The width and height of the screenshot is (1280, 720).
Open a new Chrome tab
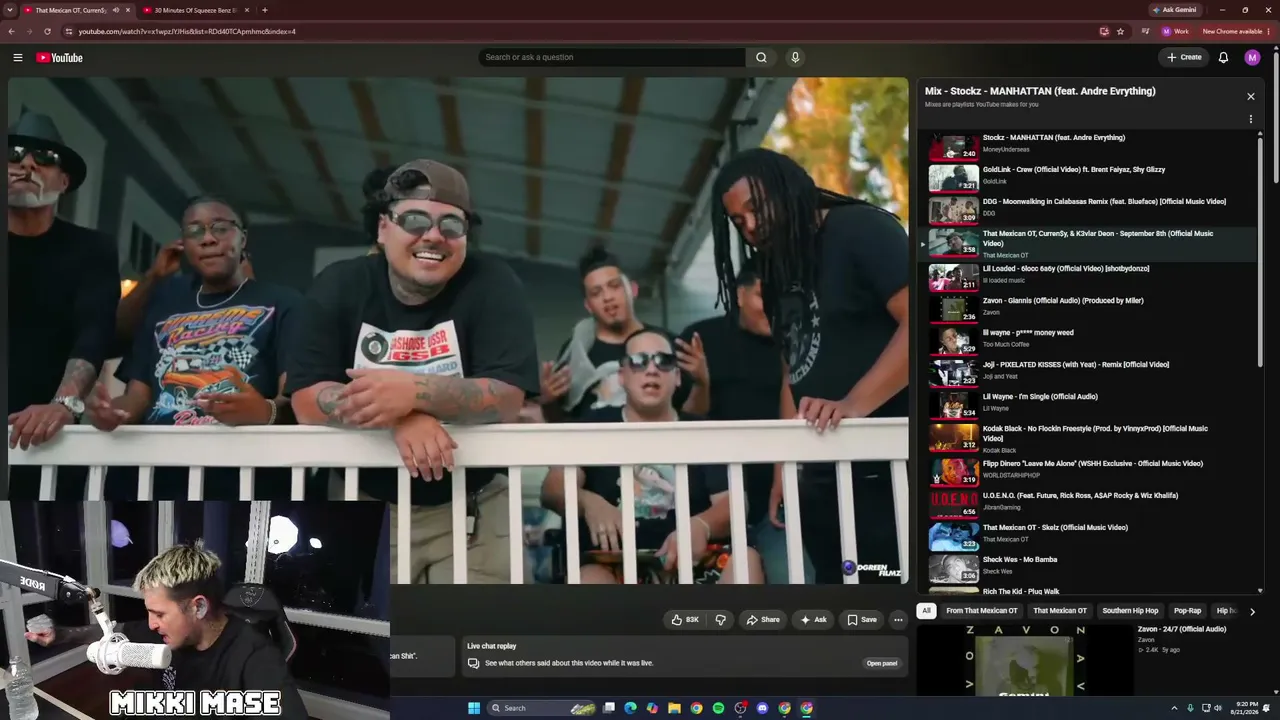click(x=264, y=10)
